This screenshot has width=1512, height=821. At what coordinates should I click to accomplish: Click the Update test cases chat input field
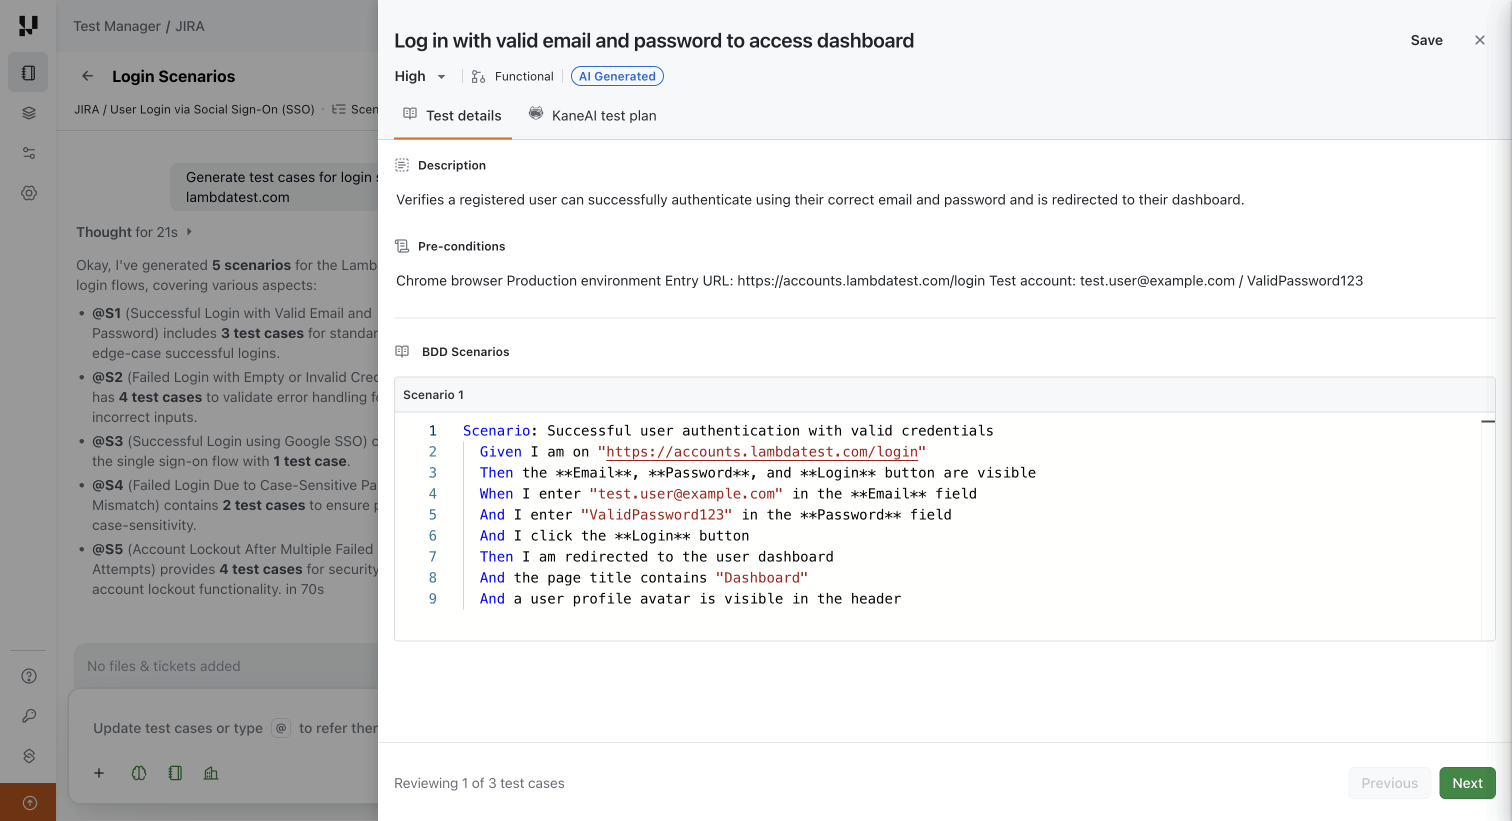(x=225, y=728)
